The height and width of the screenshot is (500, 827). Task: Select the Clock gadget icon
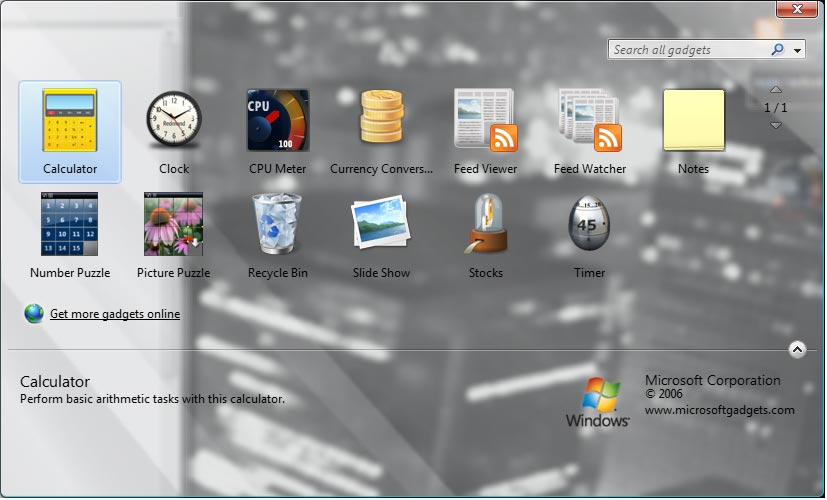[x=174, y=120]
